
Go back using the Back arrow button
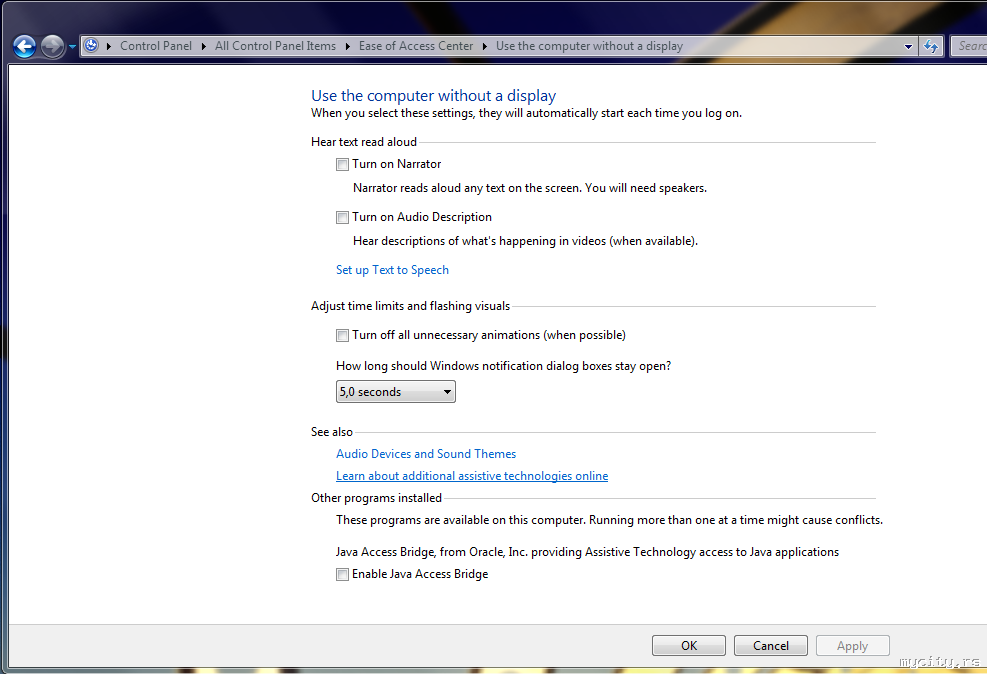(x=25, y=47)
